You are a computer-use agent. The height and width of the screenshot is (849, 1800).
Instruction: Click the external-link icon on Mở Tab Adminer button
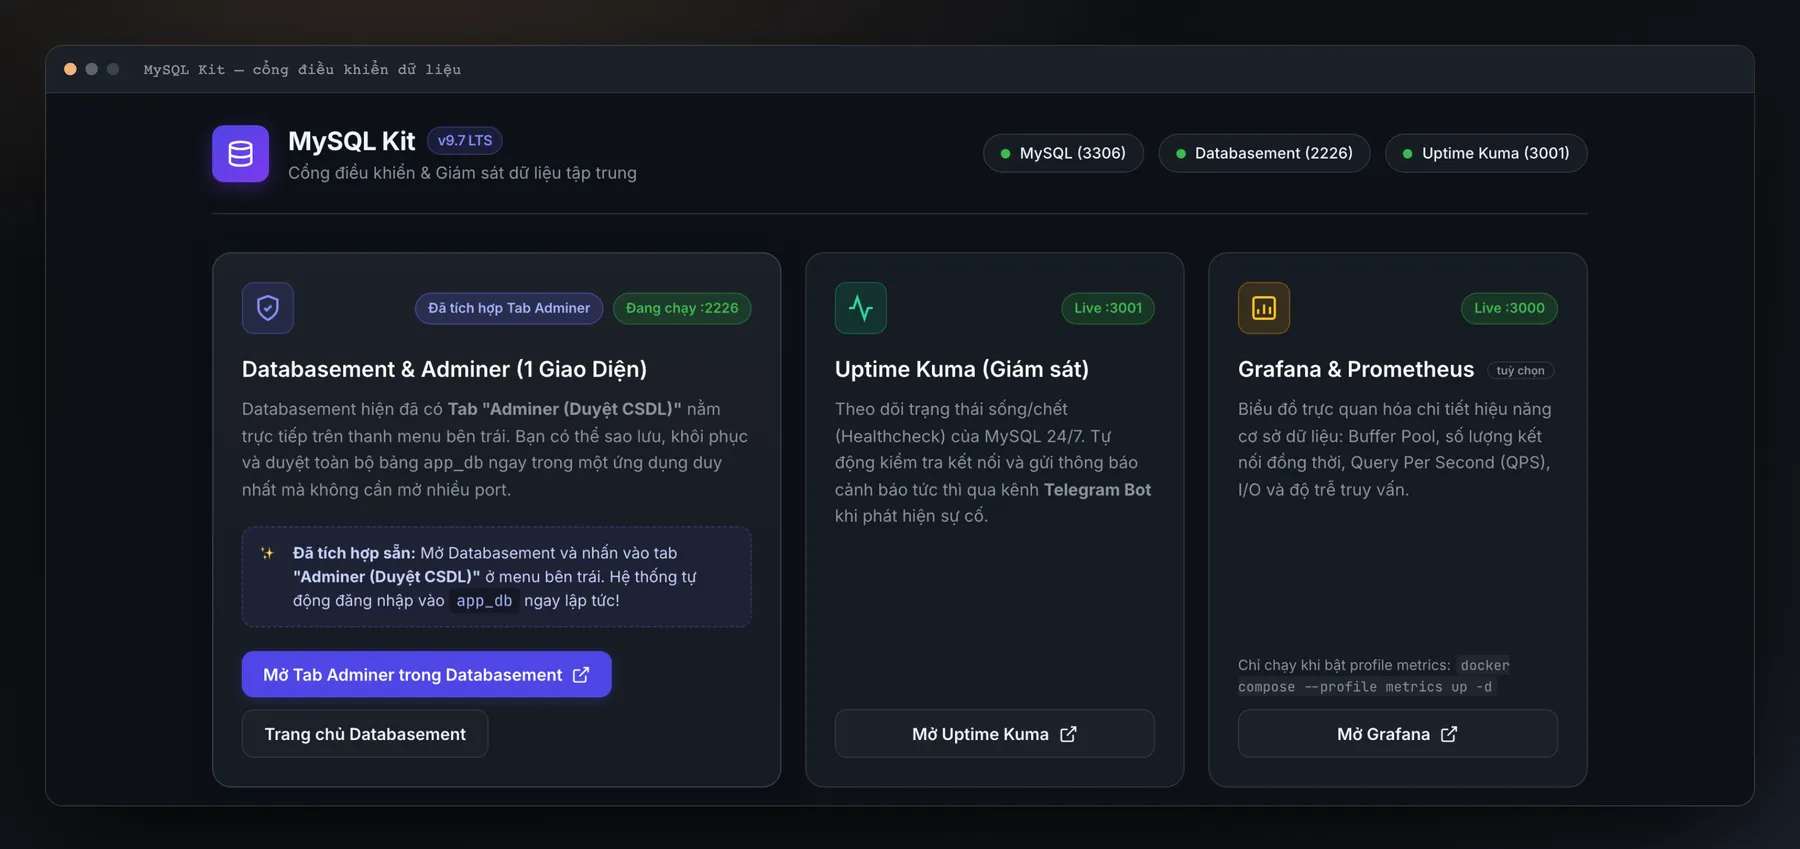point(581,675)
